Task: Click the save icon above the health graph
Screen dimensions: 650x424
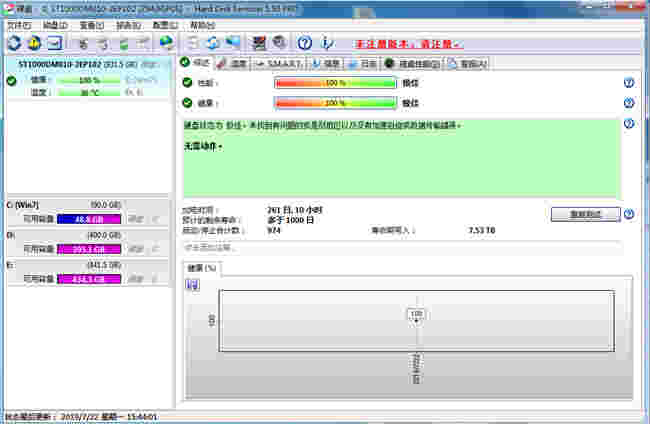Action: pos(192,285)
